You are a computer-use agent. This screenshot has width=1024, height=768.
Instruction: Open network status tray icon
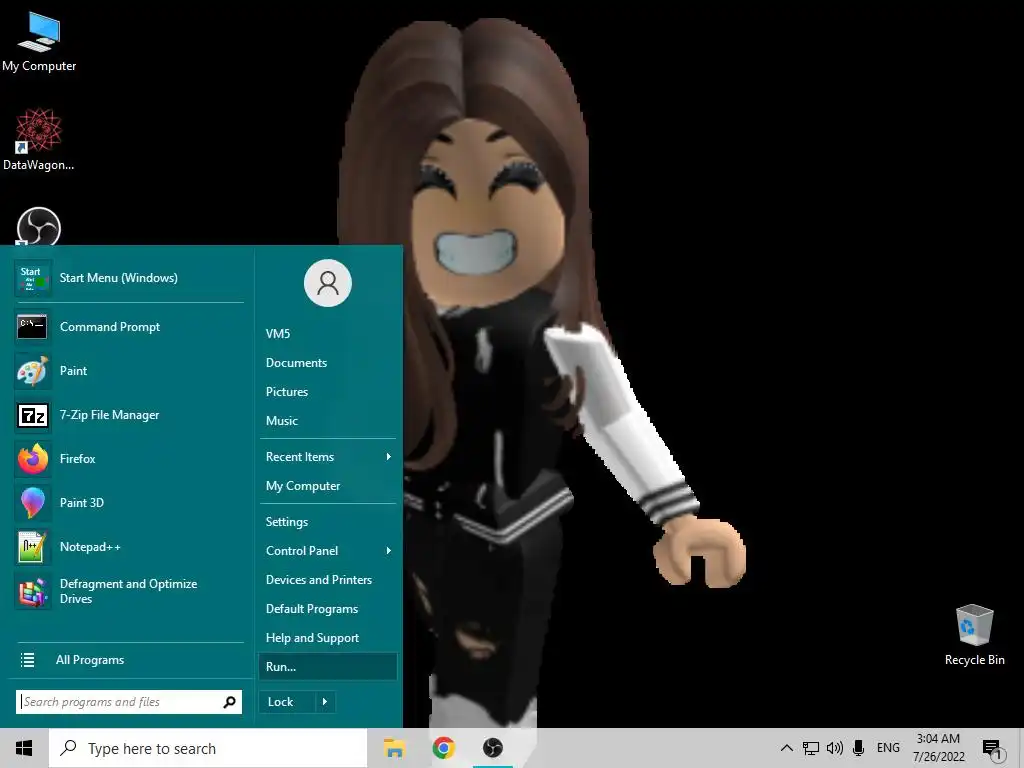coord(810,748)
